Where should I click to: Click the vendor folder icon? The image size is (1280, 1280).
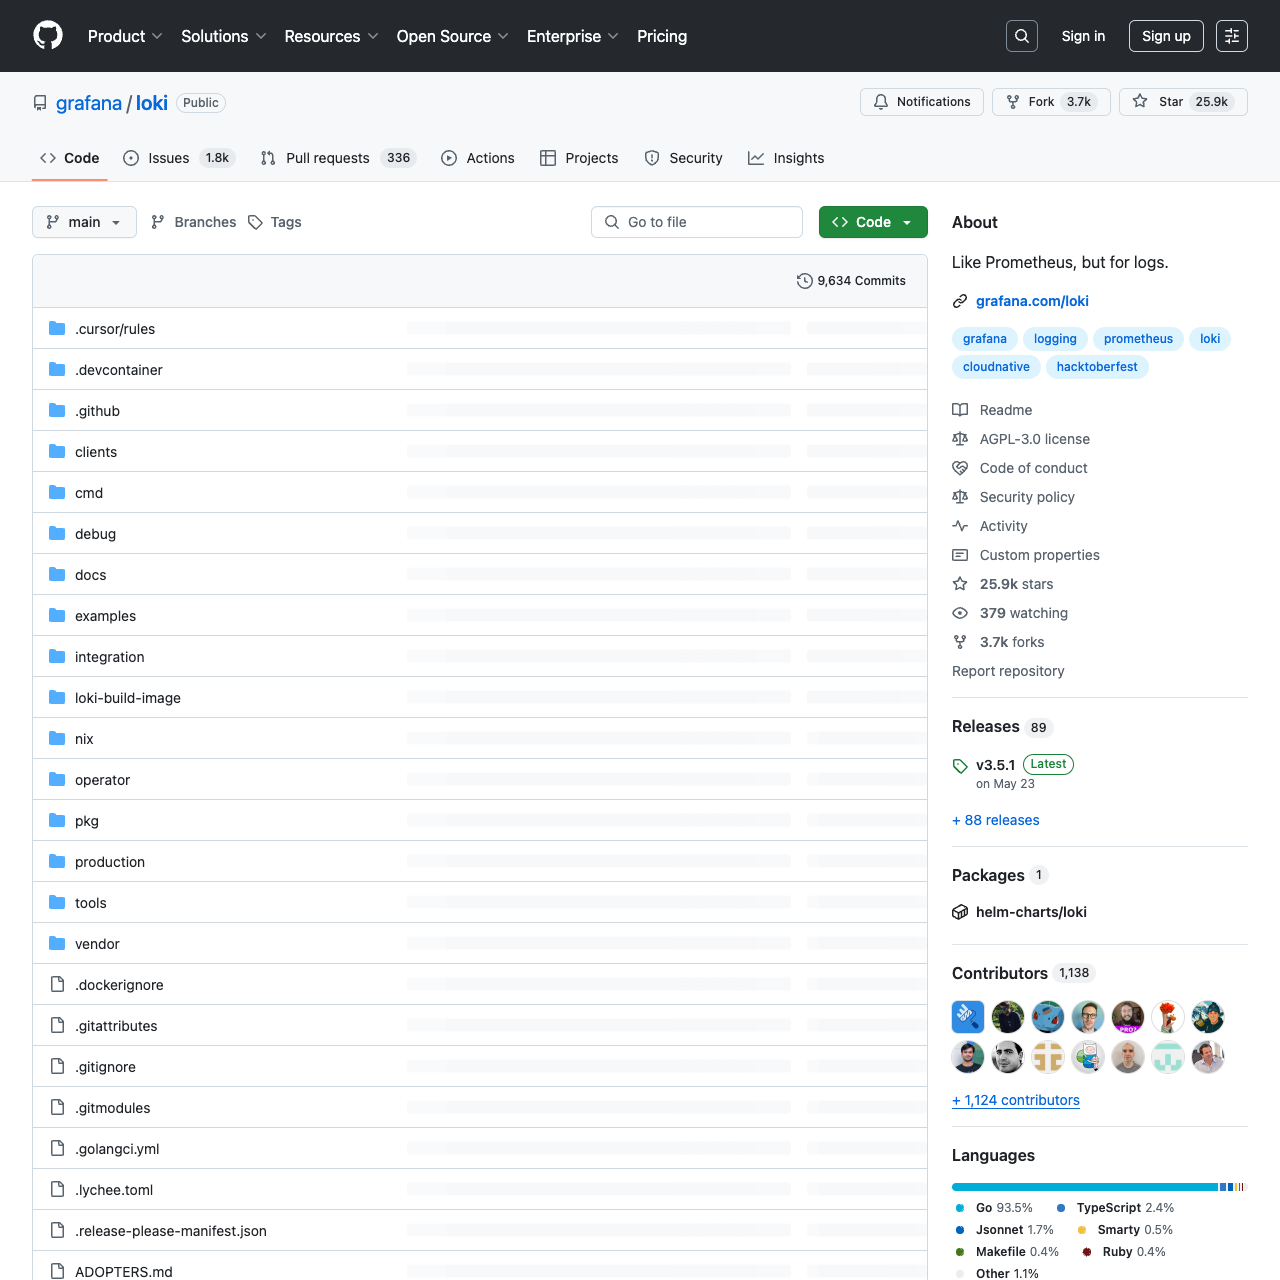(57, 943)
